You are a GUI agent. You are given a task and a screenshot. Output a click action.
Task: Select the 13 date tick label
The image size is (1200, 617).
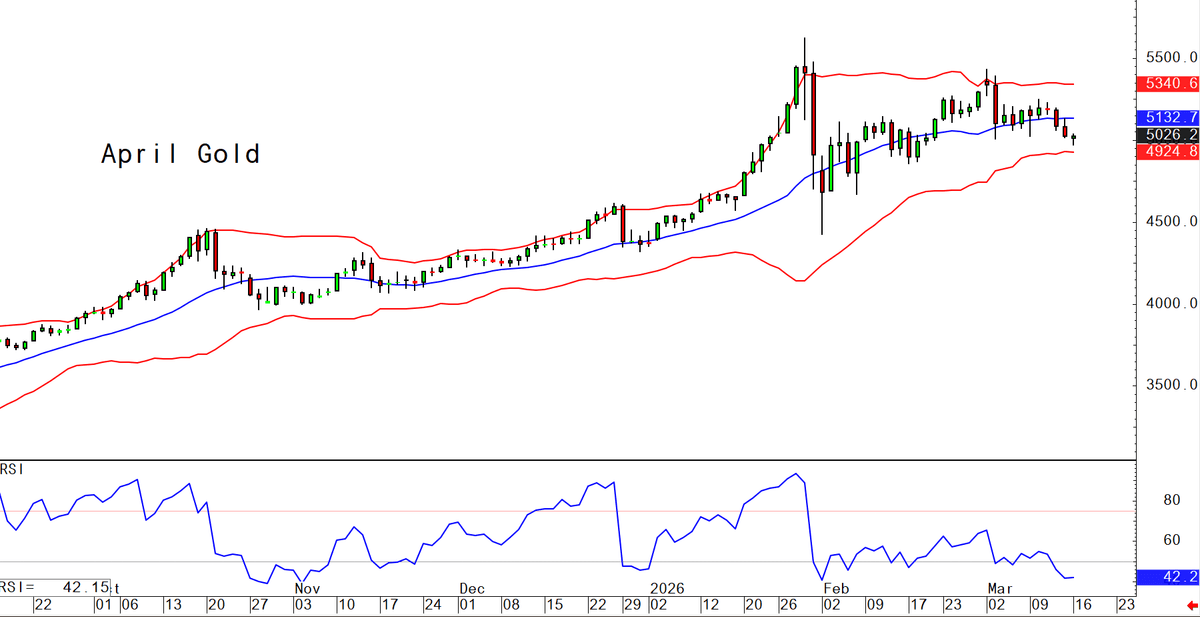174,606
